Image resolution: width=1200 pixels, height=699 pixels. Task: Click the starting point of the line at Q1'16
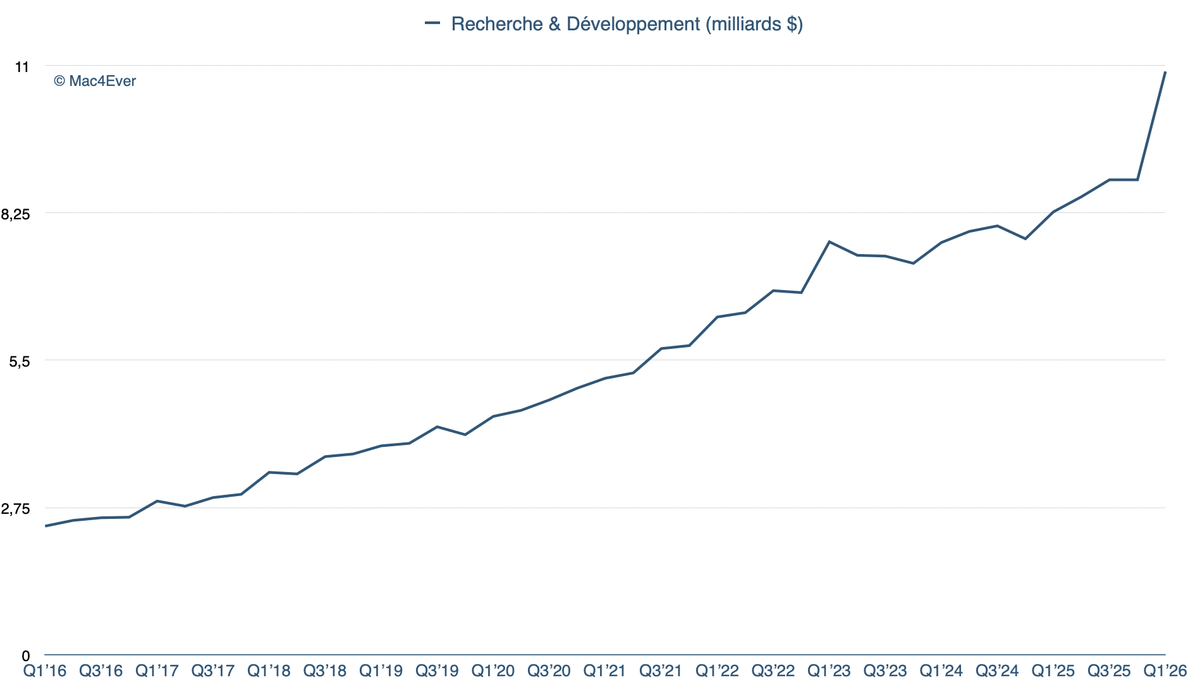(44, 524)
